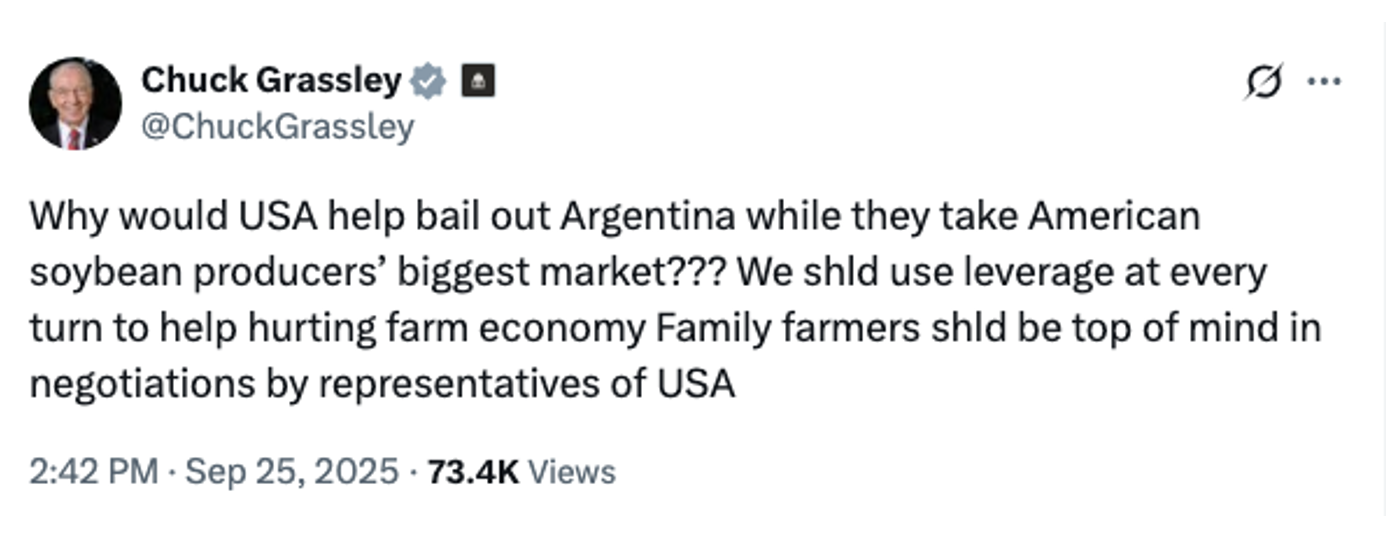This screenshot has width=1386, height=534.
Task: Click the Sep 25, 2025 date
Action: point(294,471)
